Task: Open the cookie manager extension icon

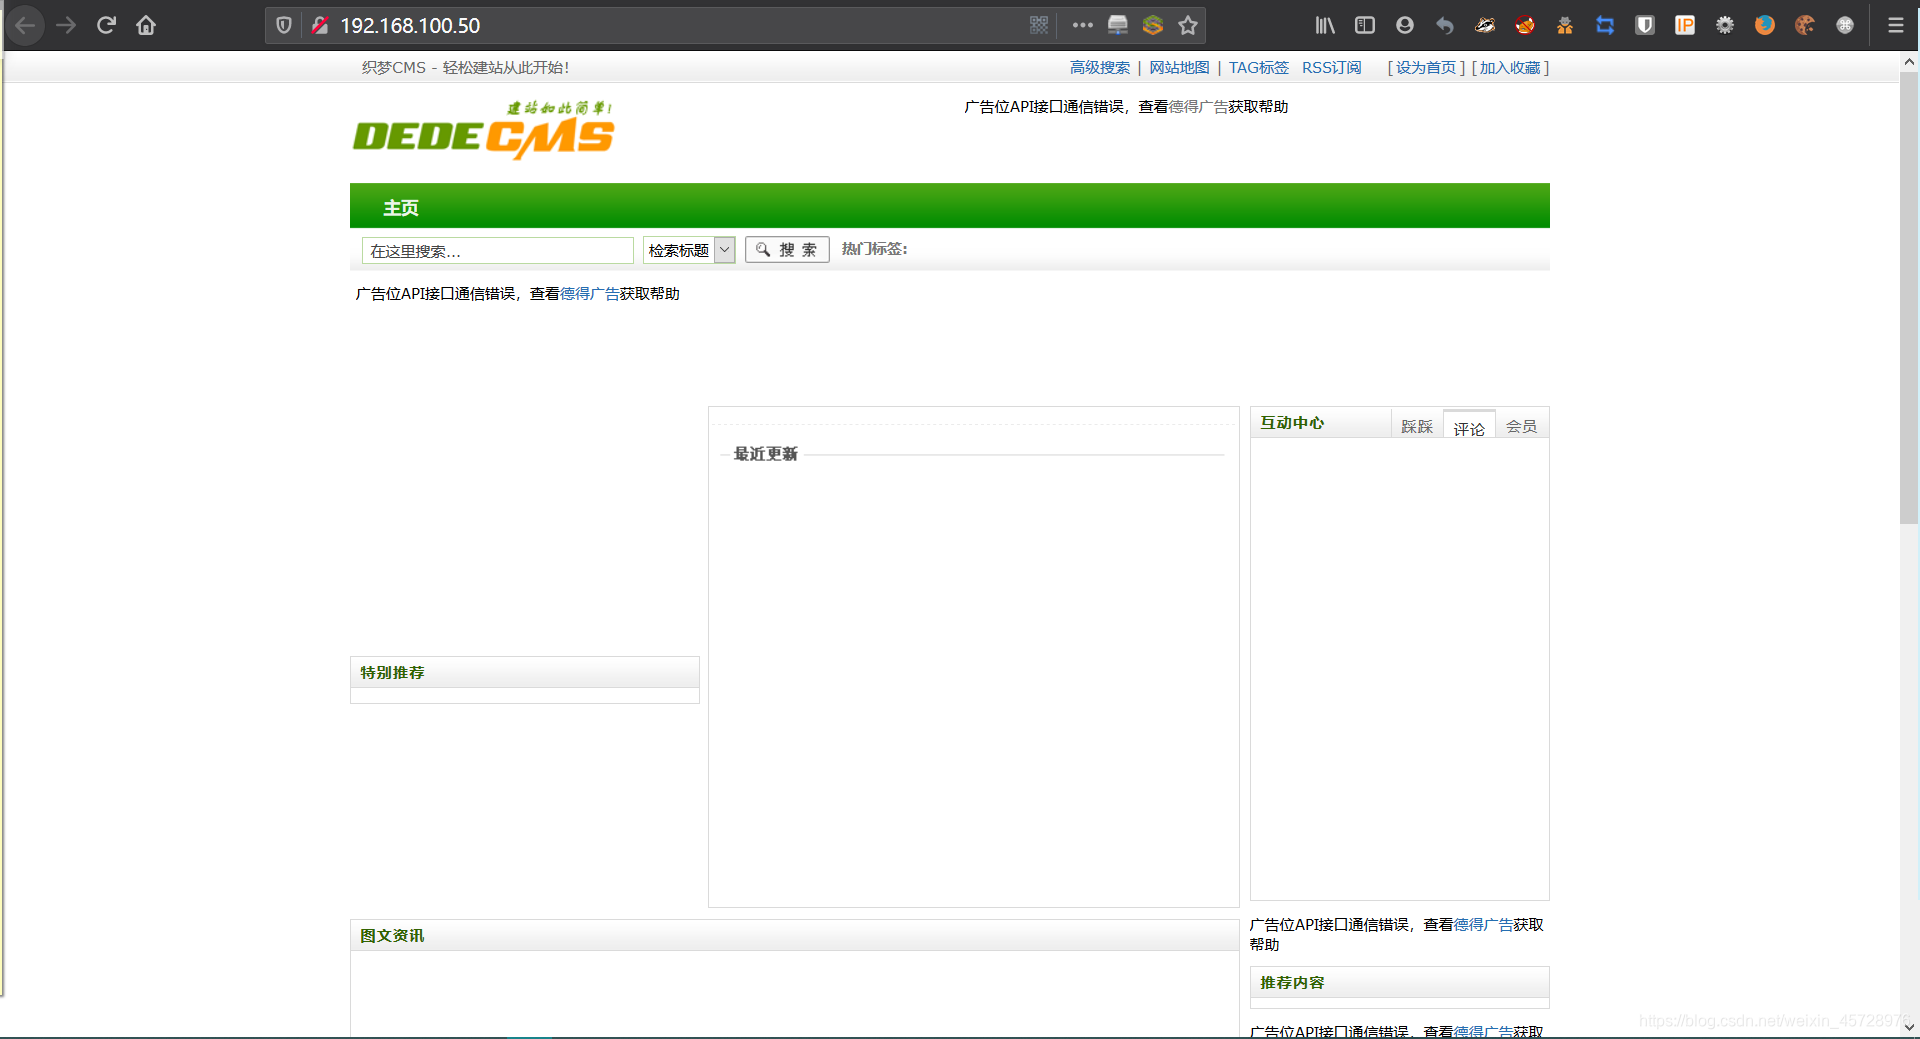Action: click(x=1805, y=25)
